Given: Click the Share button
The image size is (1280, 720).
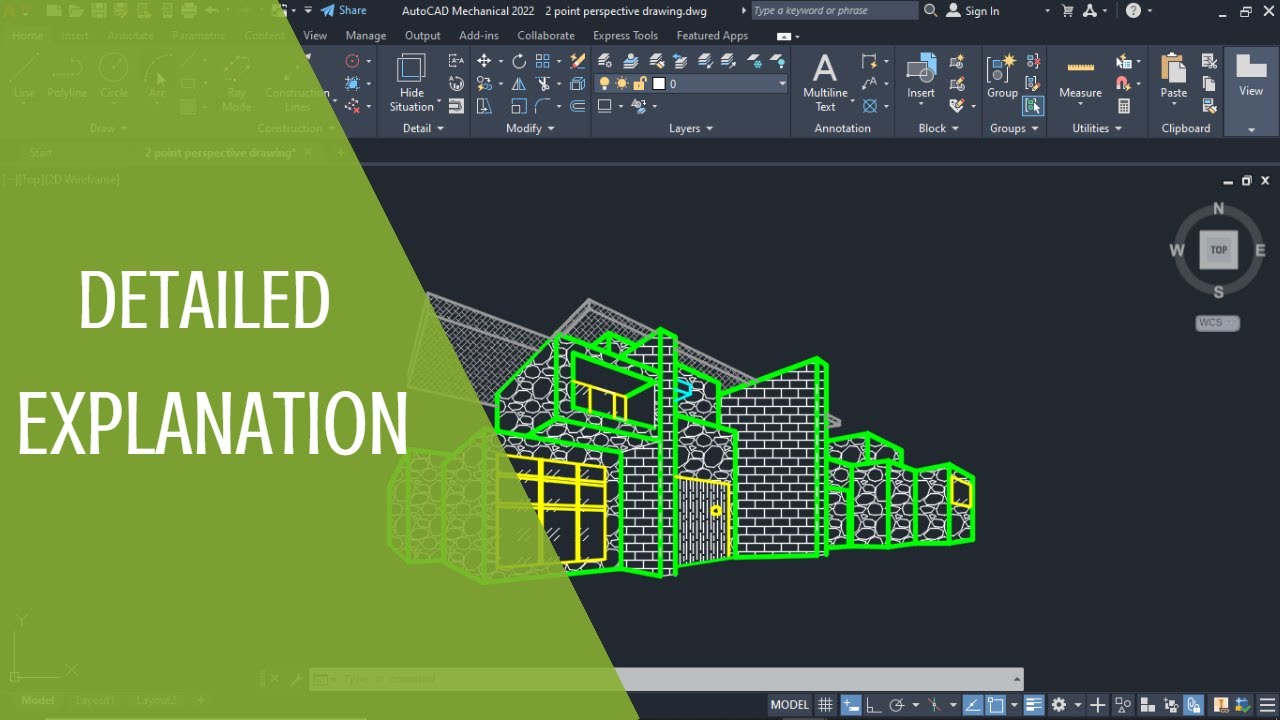Looking at the screenshot, I should coord(343,10).
